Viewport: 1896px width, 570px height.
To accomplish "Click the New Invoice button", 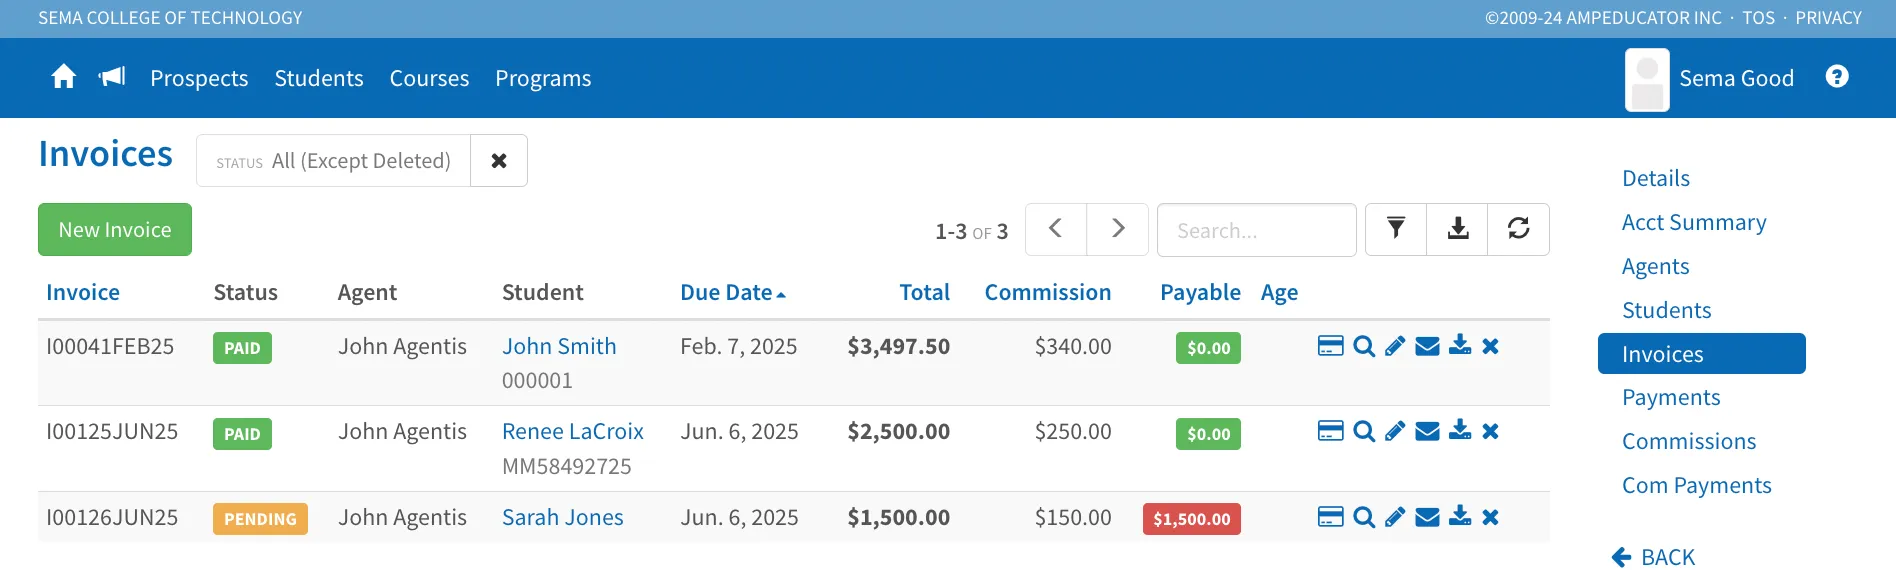I will [x=115, y=229].
